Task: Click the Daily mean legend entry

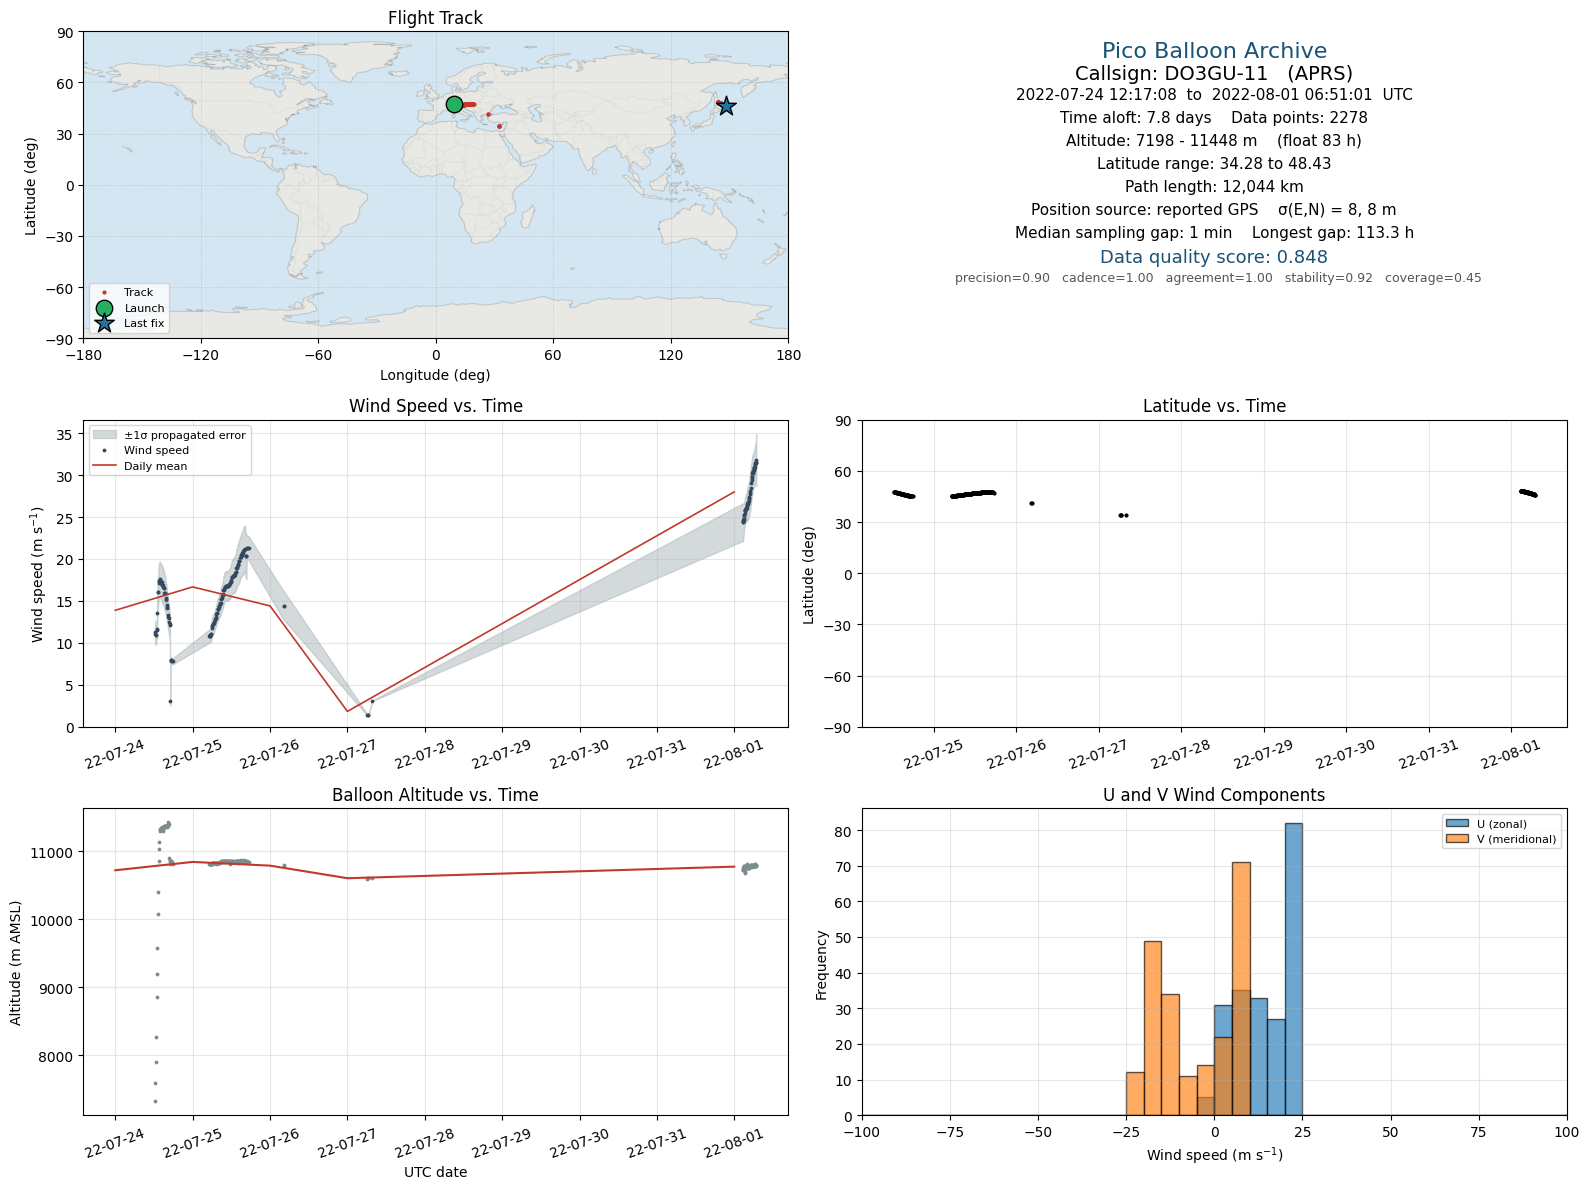Action: (139, 466)
